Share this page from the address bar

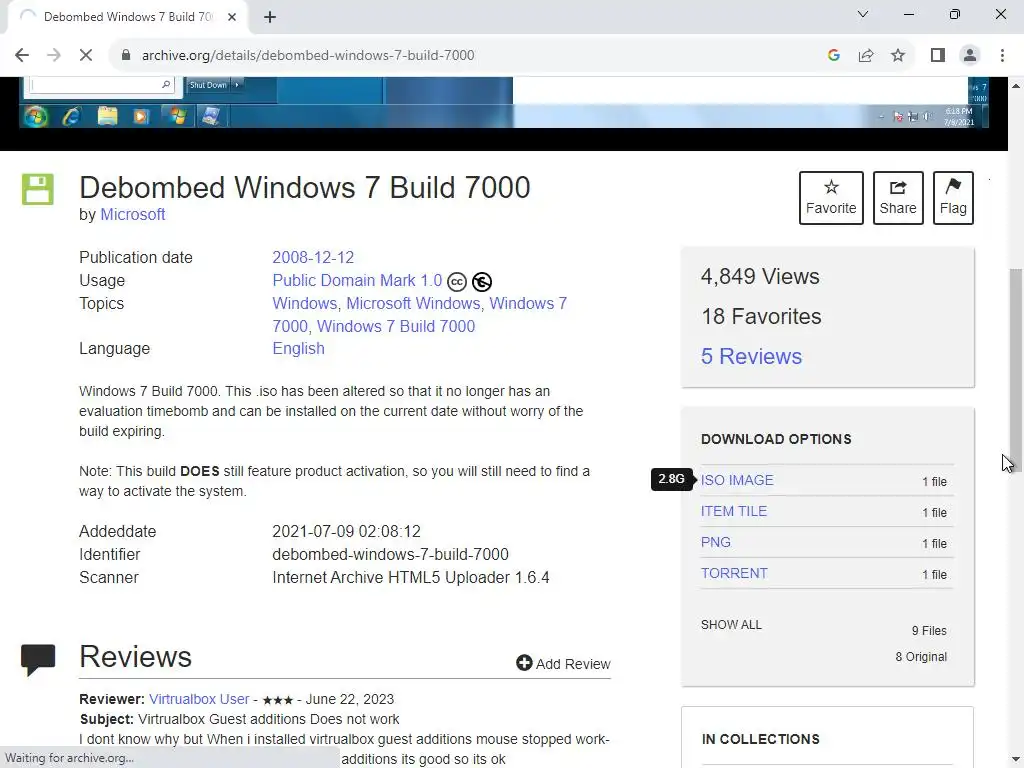[866, 56]
